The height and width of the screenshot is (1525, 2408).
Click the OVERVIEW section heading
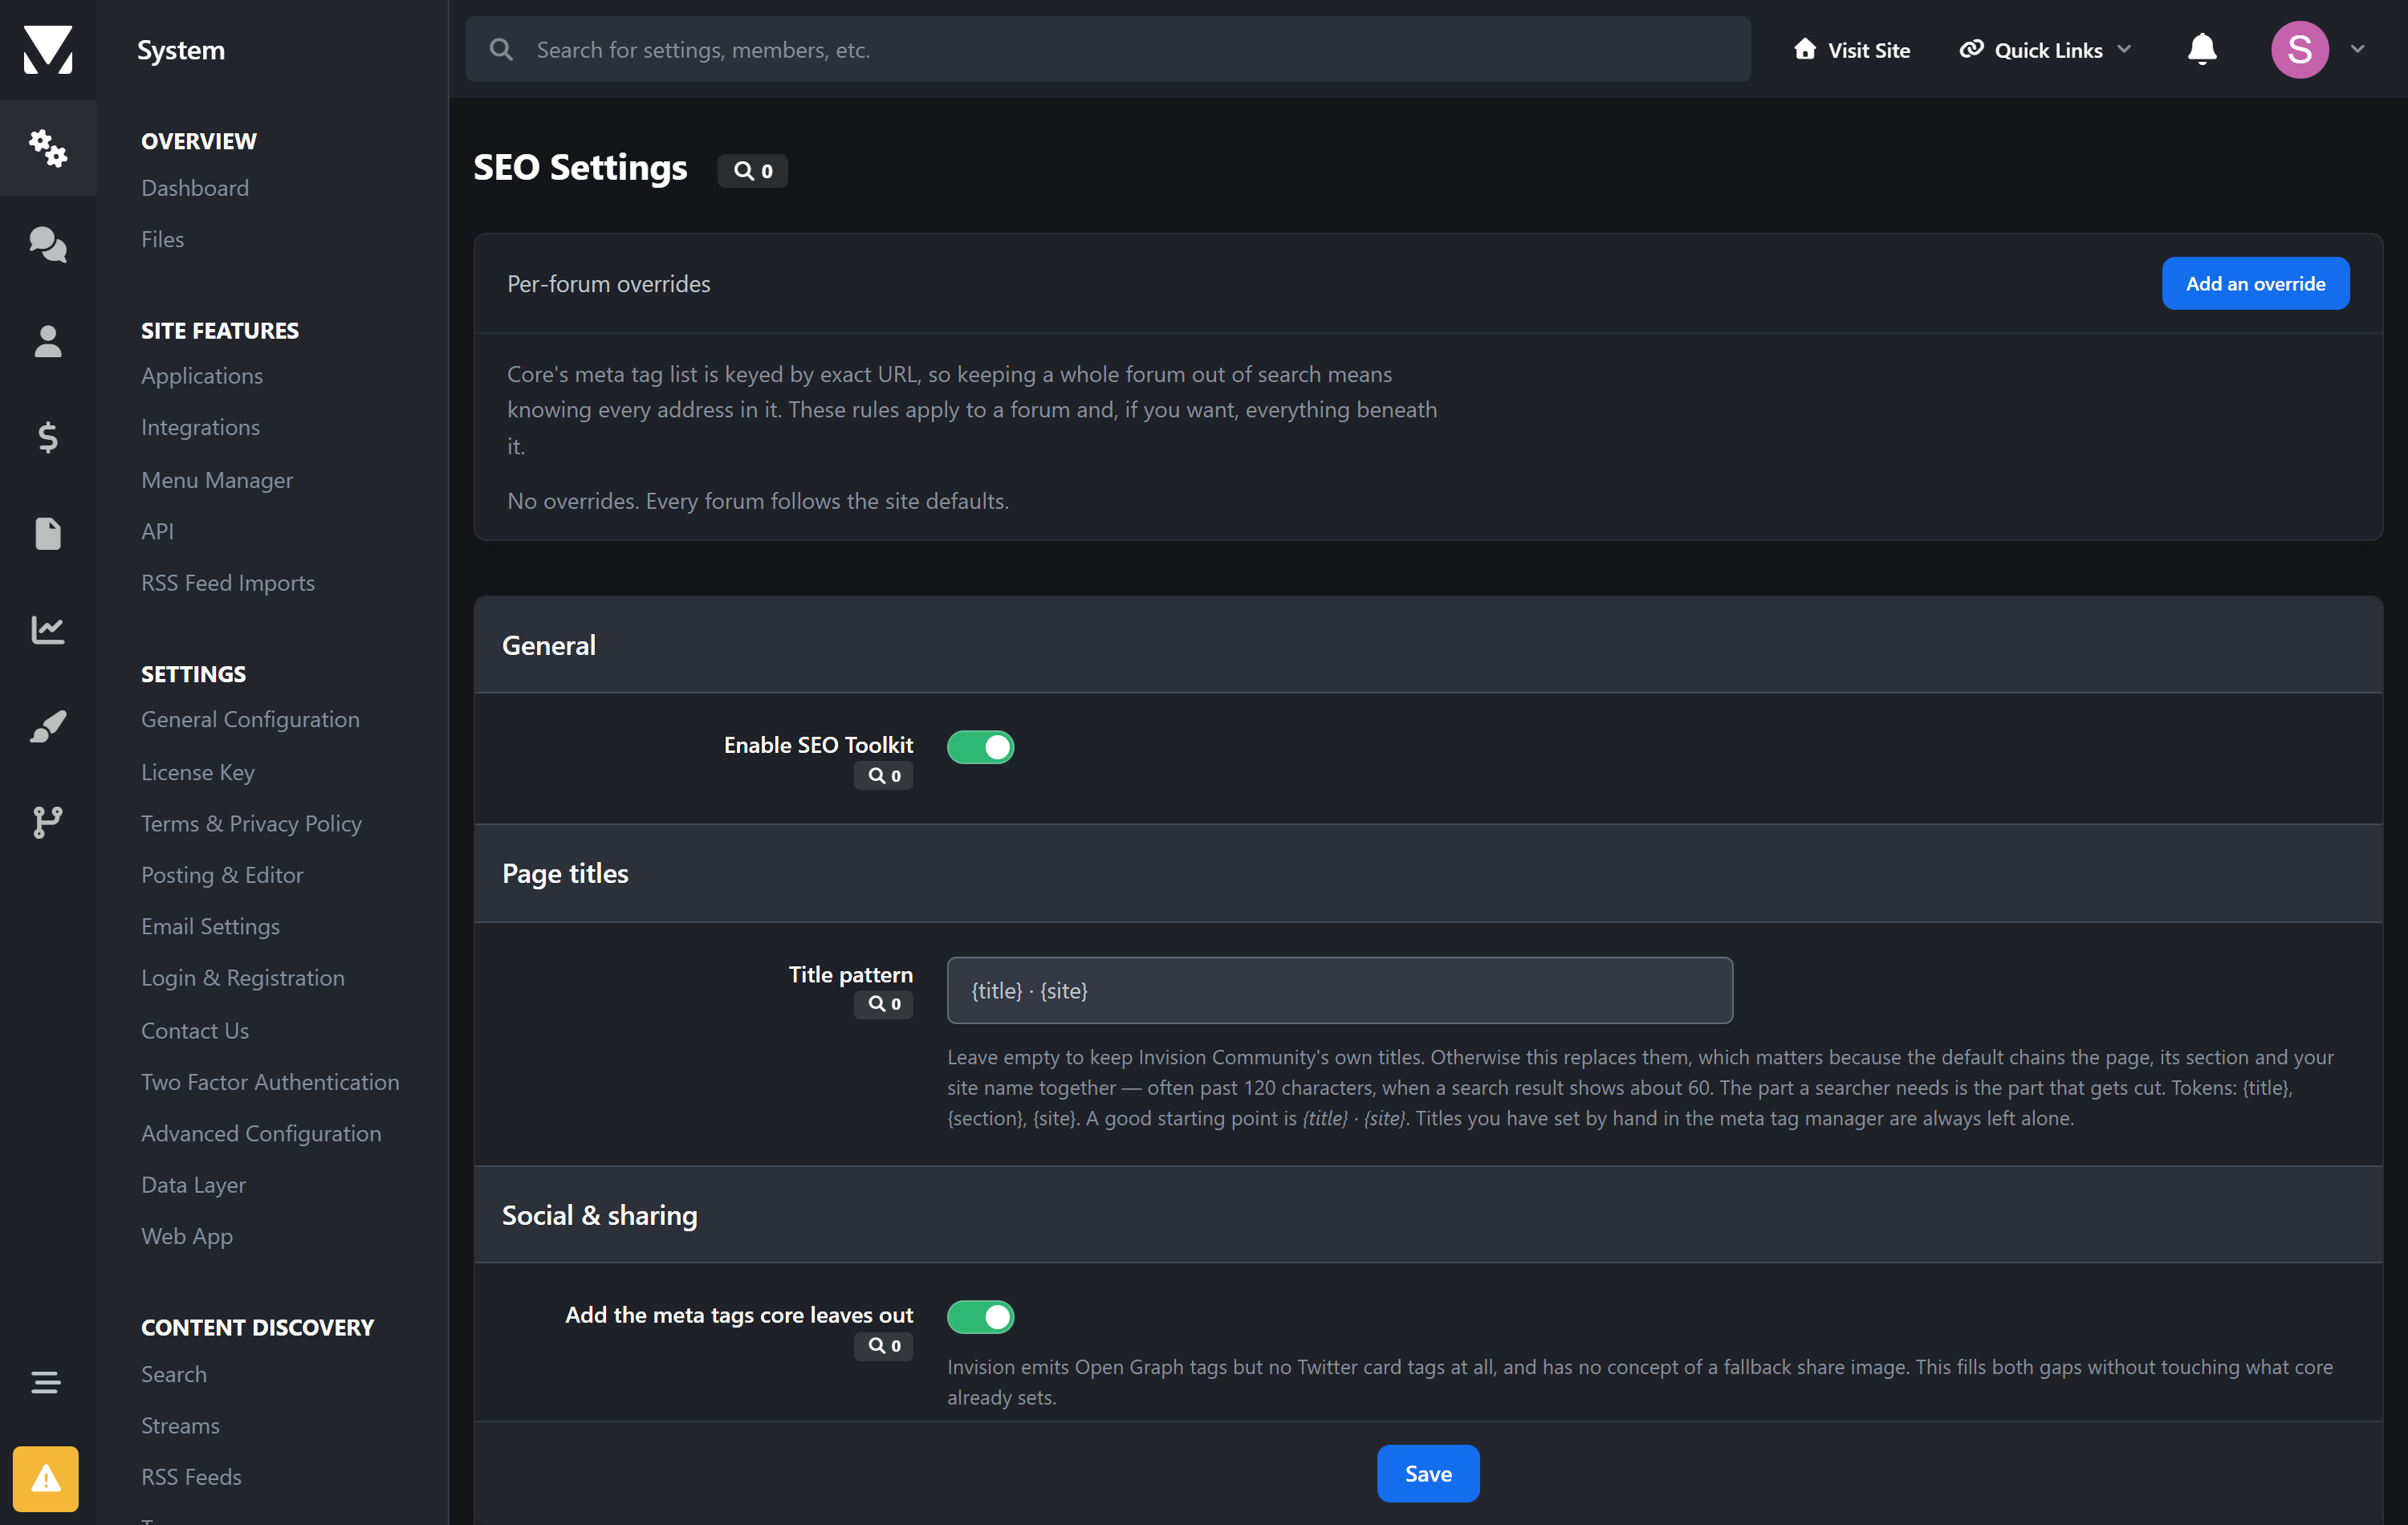click(x=199, y=141)
